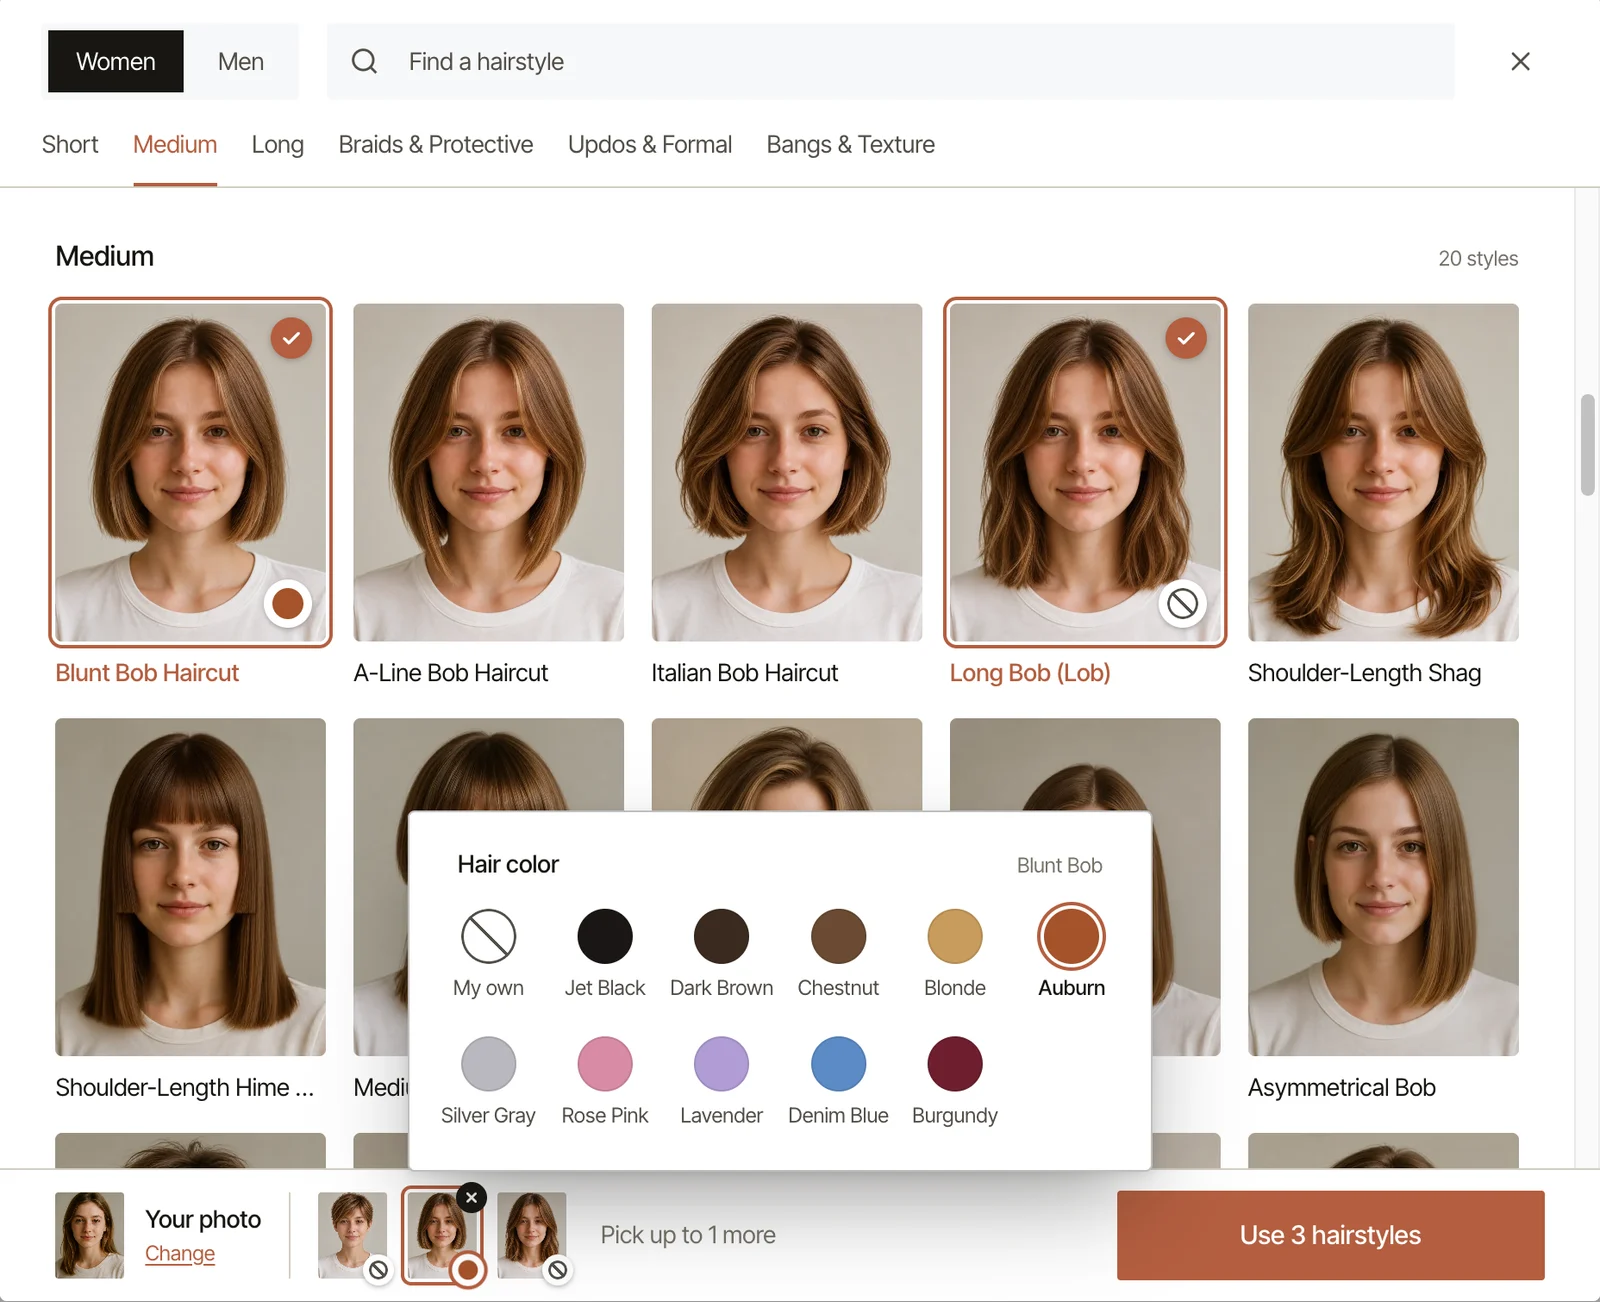Viewport: 1600px width, 1302px height.
Task: Click the Change photo link
Action: tap(180, 1253)
